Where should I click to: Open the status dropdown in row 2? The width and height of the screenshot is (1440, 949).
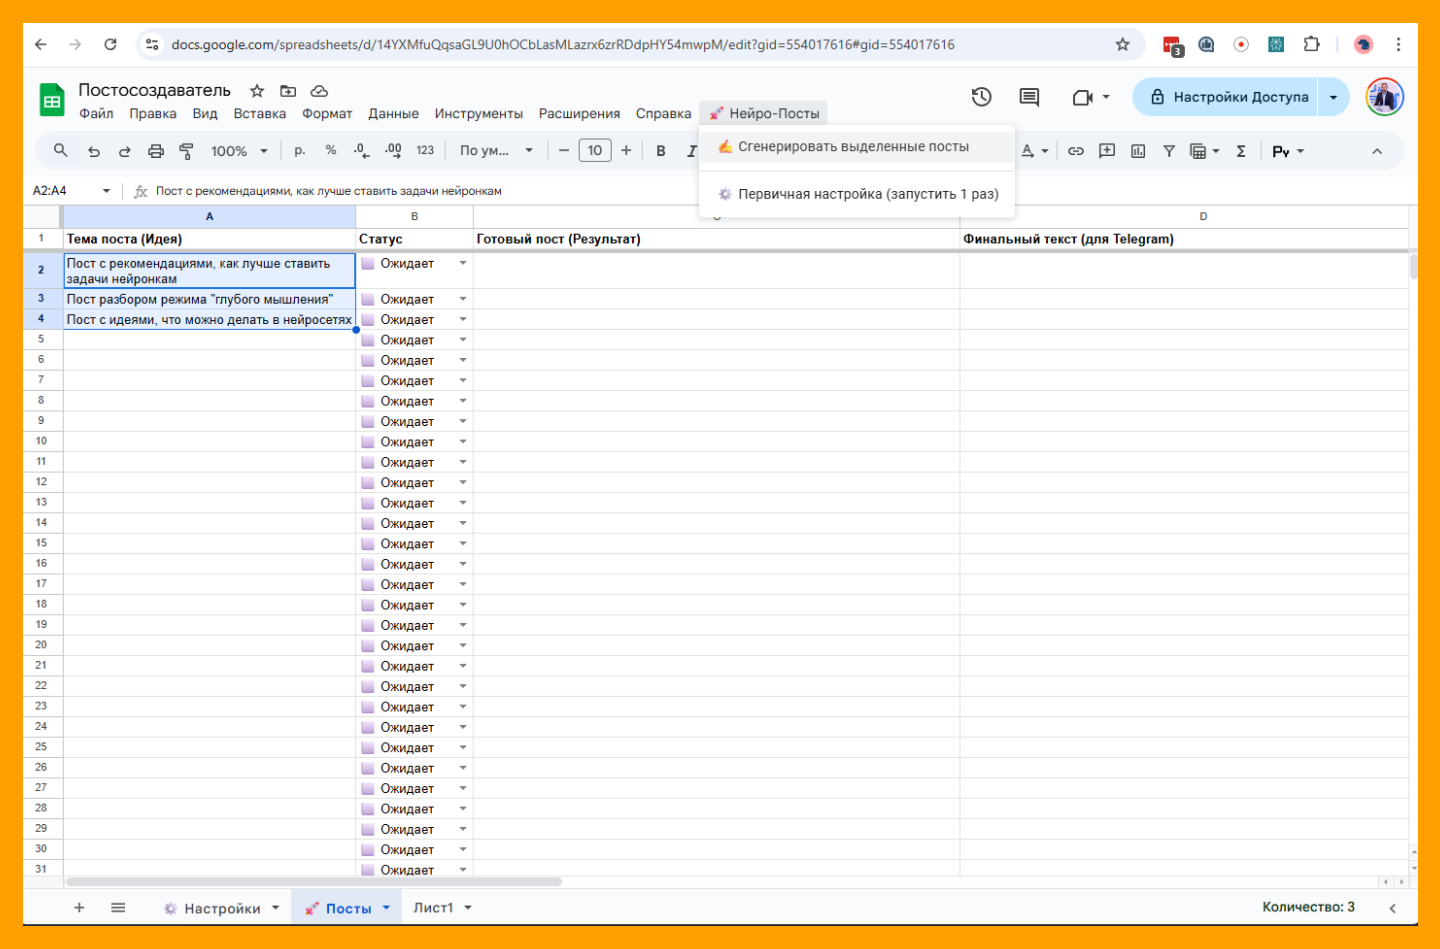(463, 264)
